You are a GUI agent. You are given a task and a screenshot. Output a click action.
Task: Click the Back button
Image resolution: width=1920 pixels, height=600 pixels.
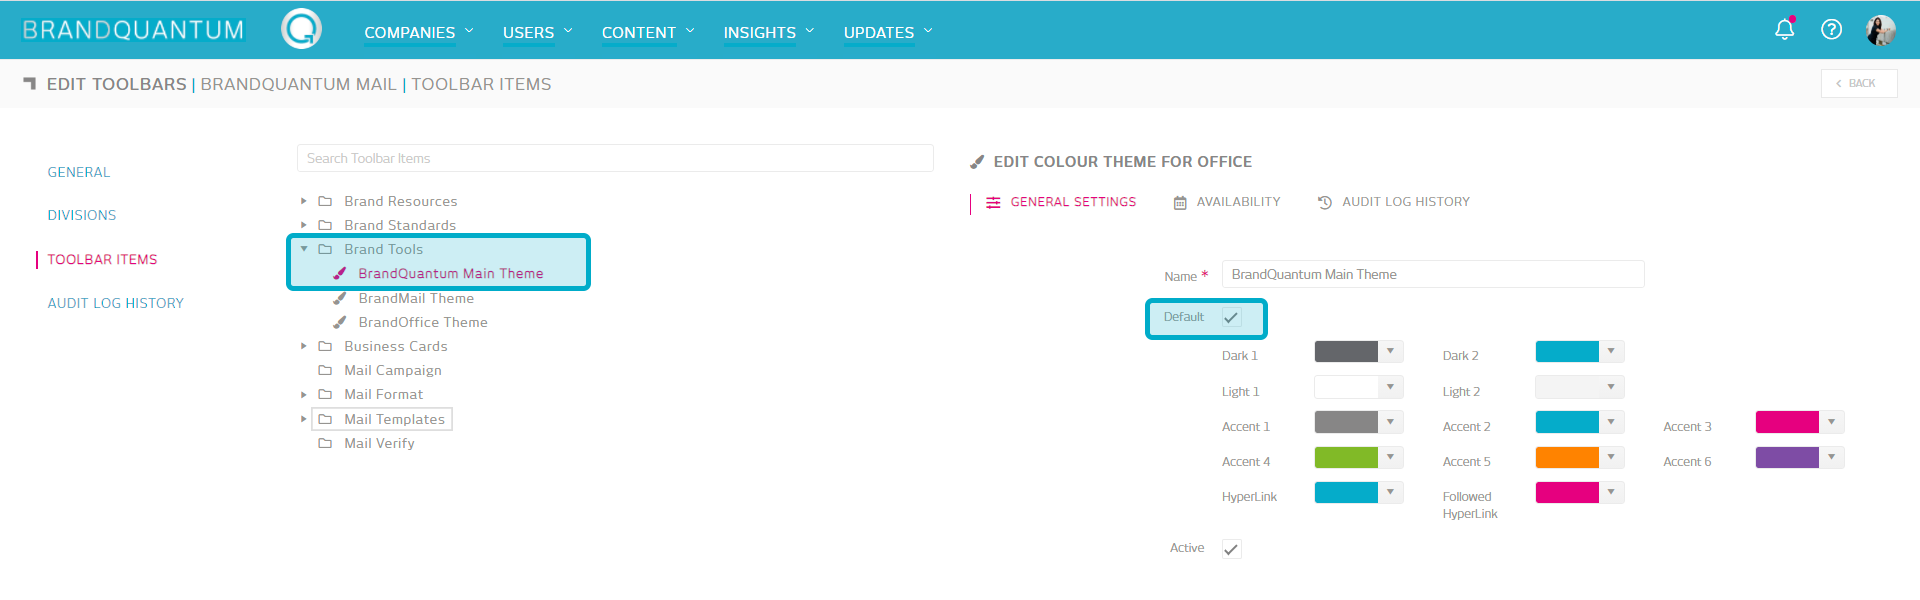[x=1859, y=83]
